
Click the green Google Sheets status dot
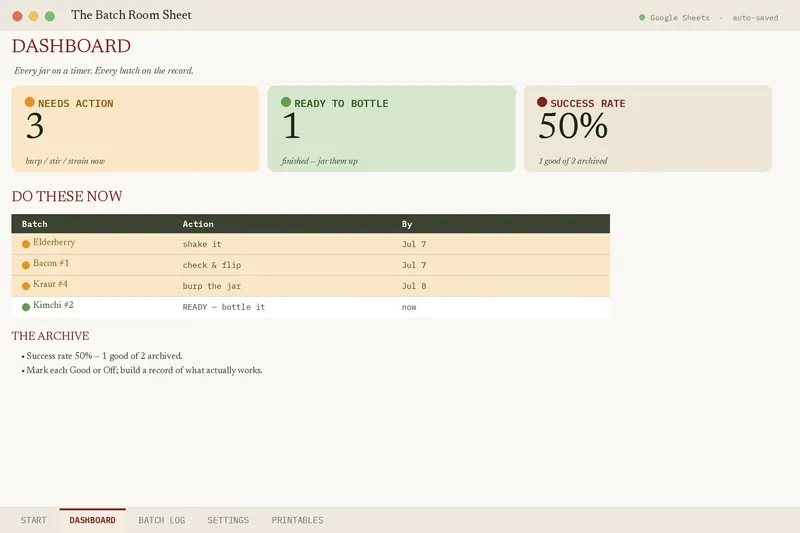click(642, 17)
